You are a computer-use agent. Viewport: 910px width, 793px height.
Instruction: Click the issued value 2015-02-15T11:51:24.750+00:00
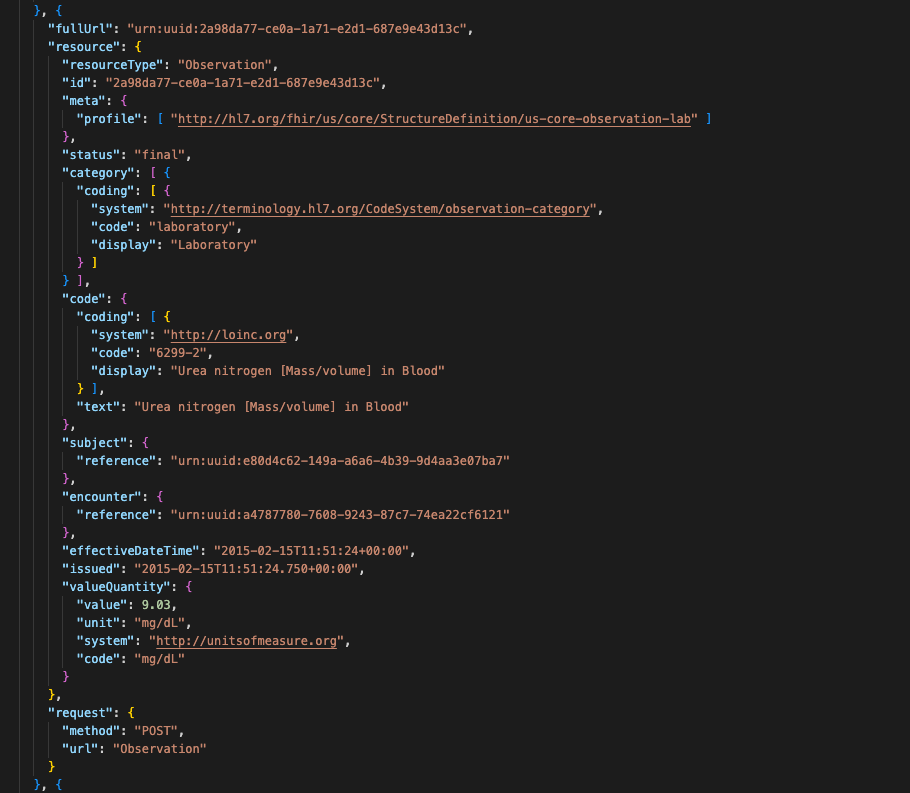(246, 569)
